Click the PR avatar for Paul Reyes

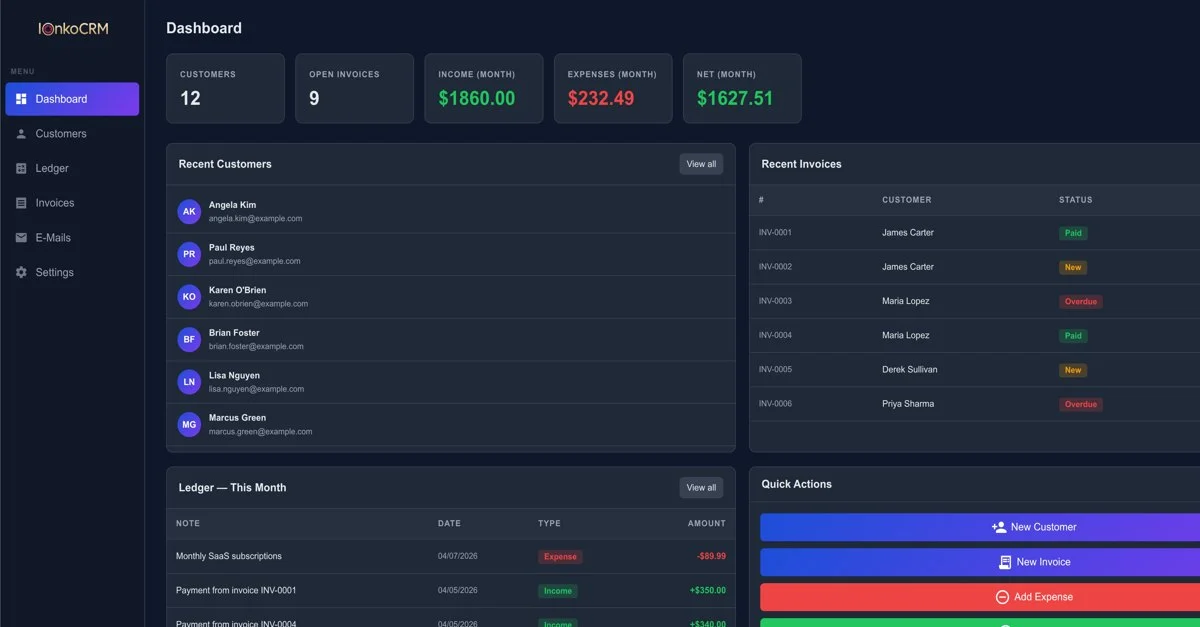point(189,254)
